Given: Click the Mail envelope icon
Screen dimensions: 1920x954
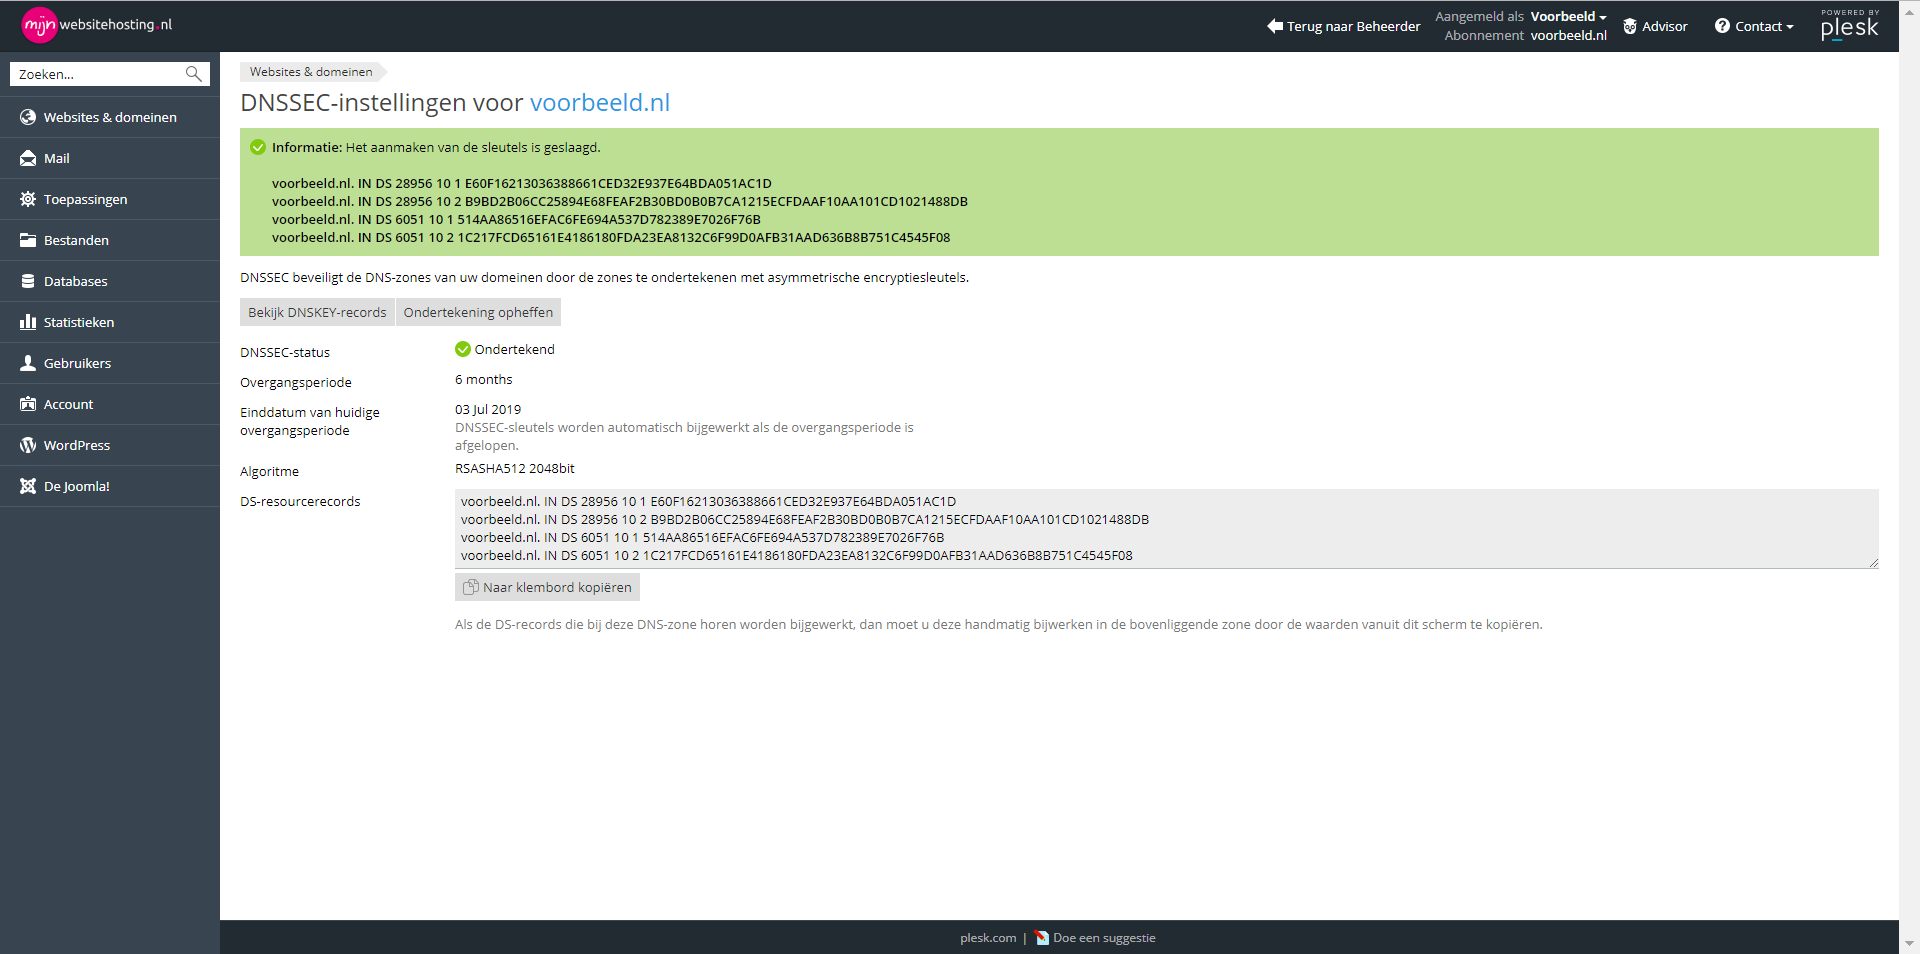Looking at the screenshot, I should pyautogui.click(x=28, y=158).
